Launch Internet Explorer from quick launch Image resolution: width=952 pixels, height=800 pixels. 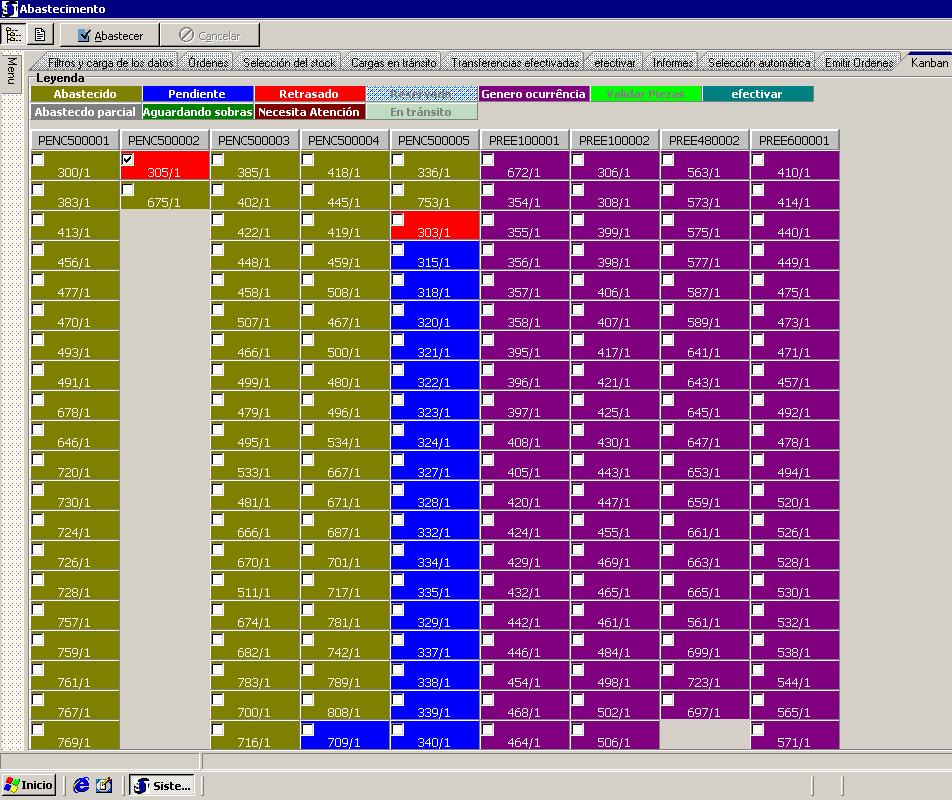pos(81,785)
